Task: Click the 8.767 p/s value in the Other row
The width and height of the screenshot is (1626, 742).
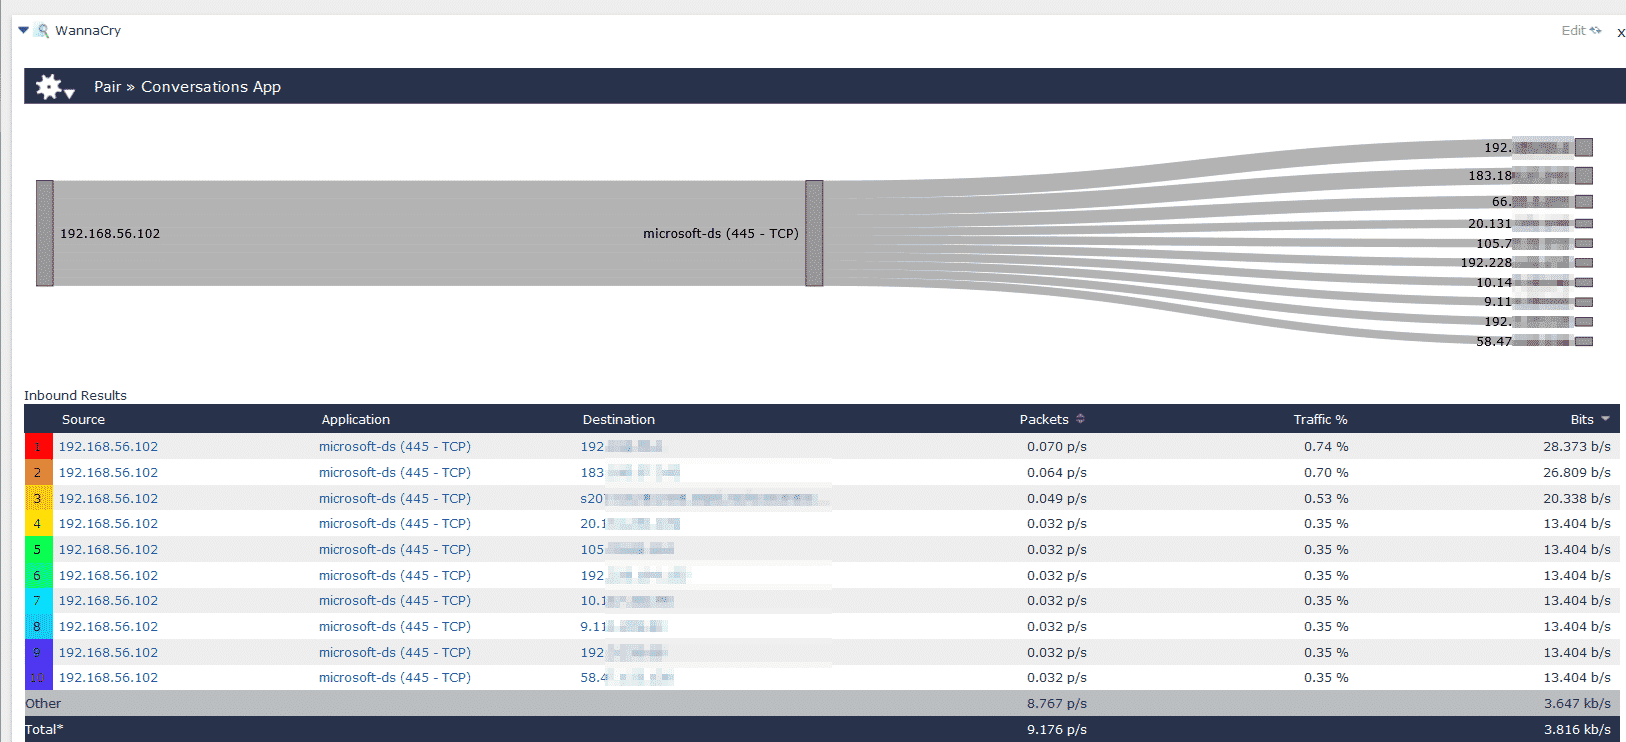Action: click(1056, 704)
